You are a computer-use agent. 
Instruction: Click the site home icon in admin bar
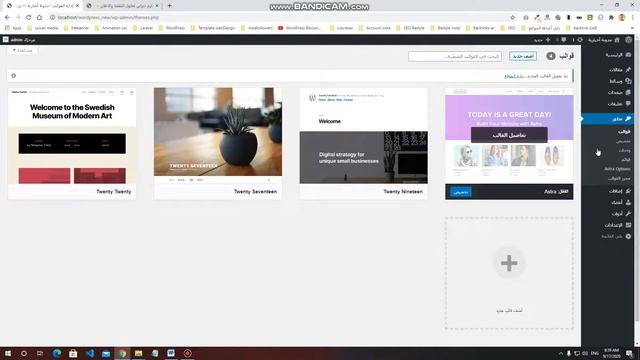click(x=617, y=40)
